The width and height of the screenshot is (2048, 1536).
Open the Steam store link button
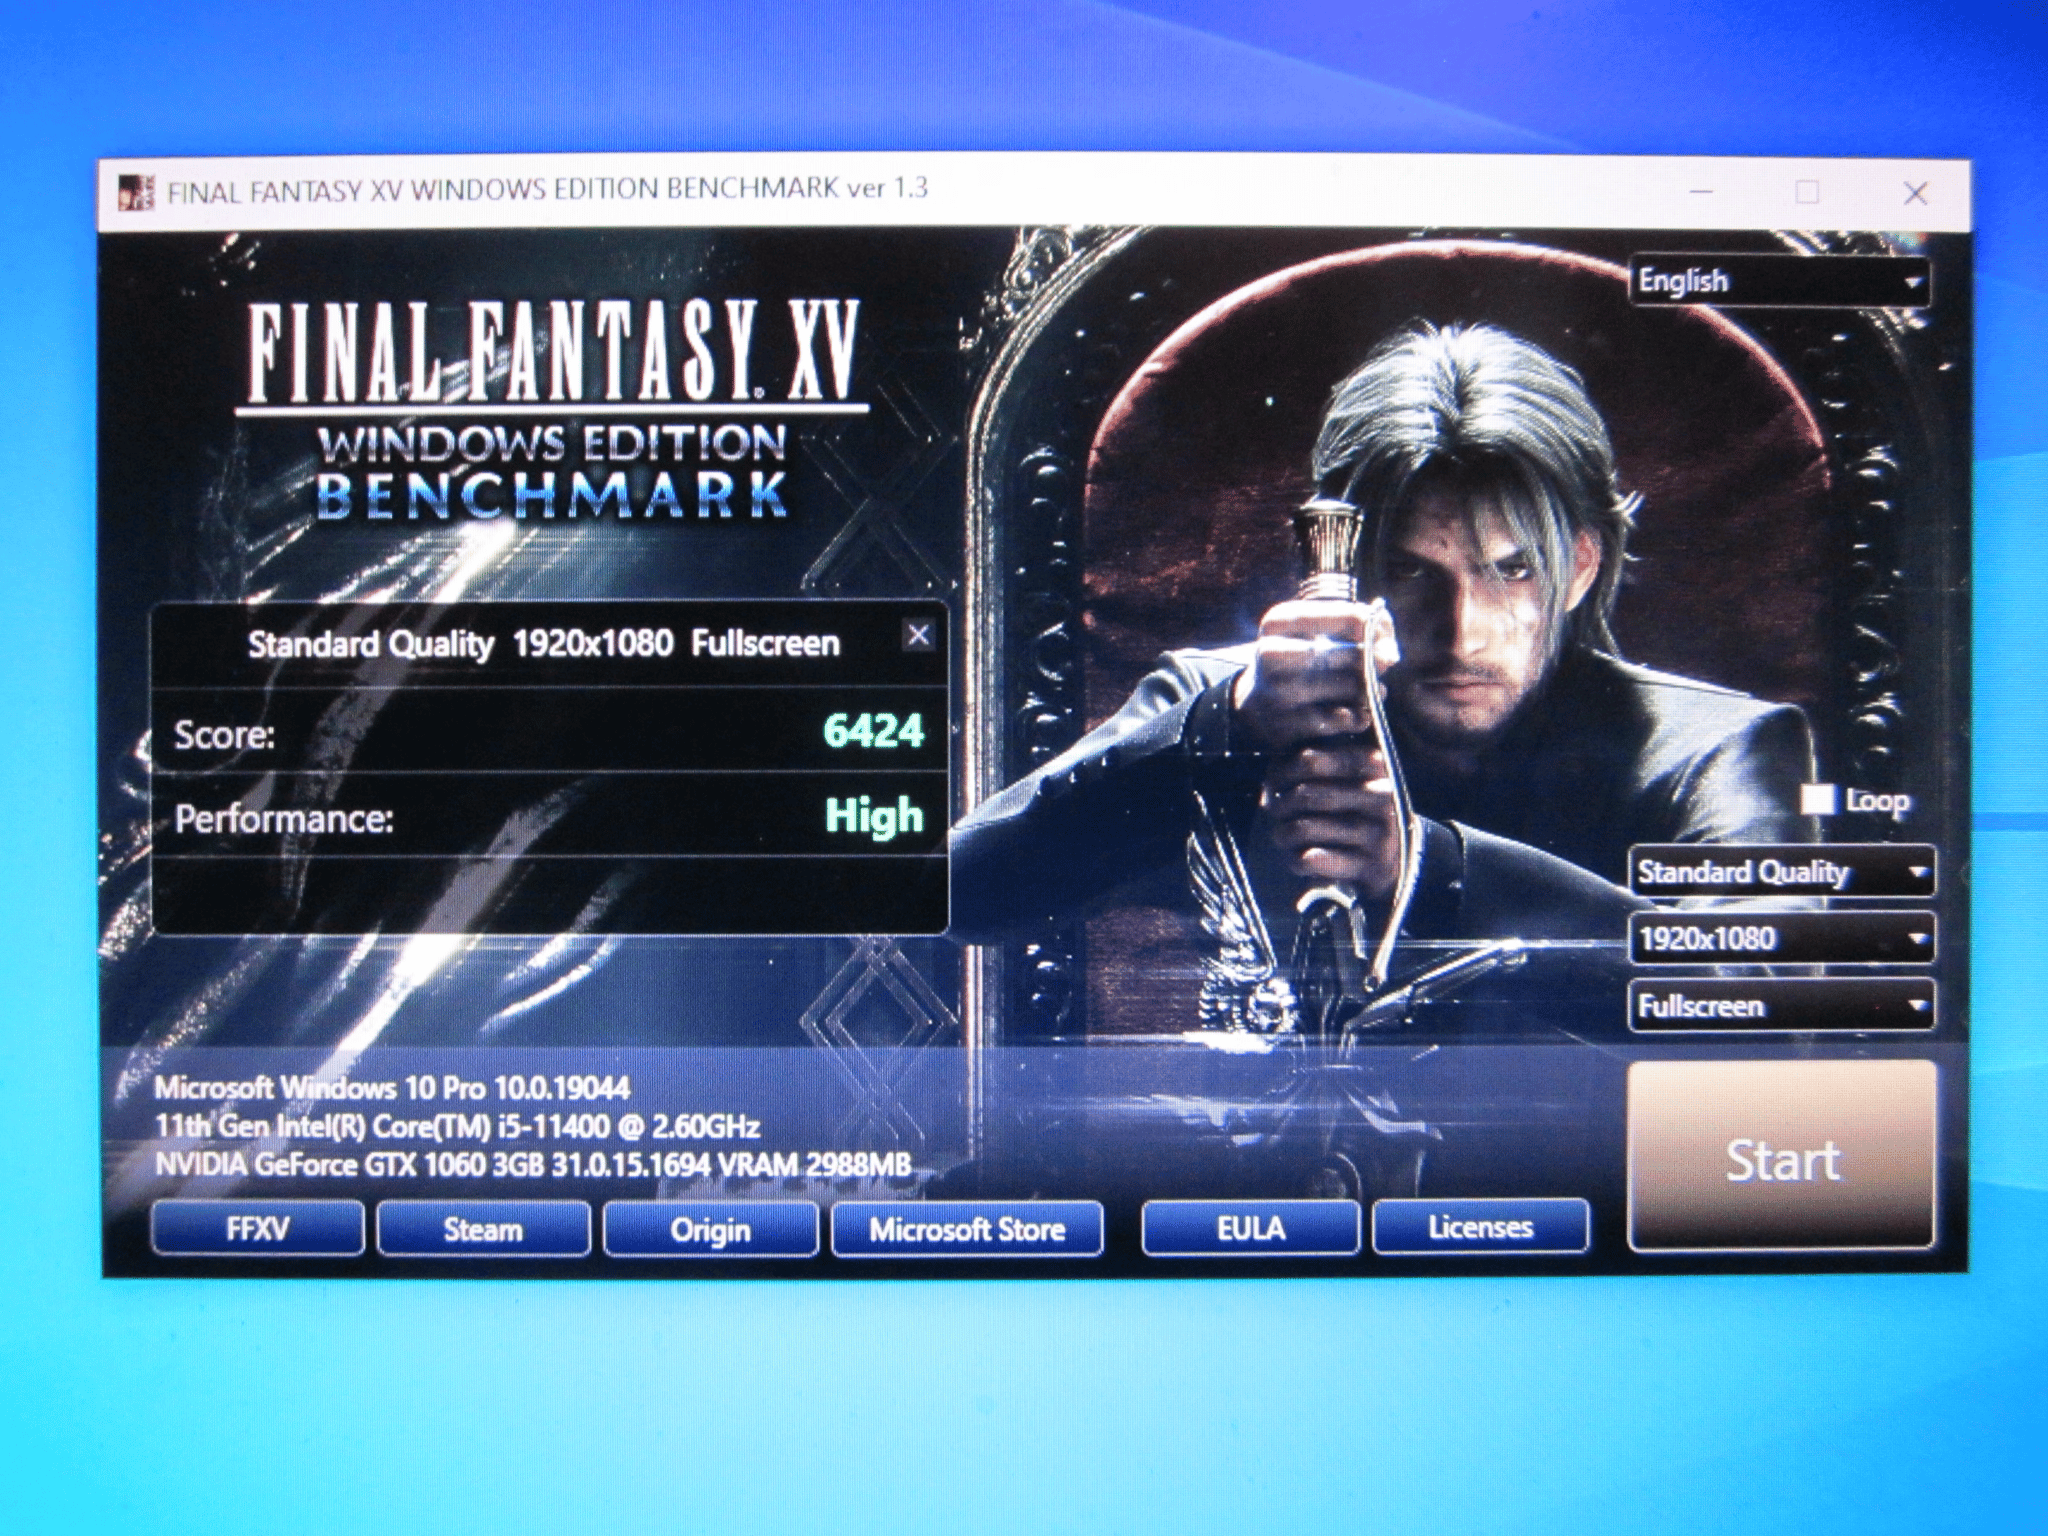483,1229
